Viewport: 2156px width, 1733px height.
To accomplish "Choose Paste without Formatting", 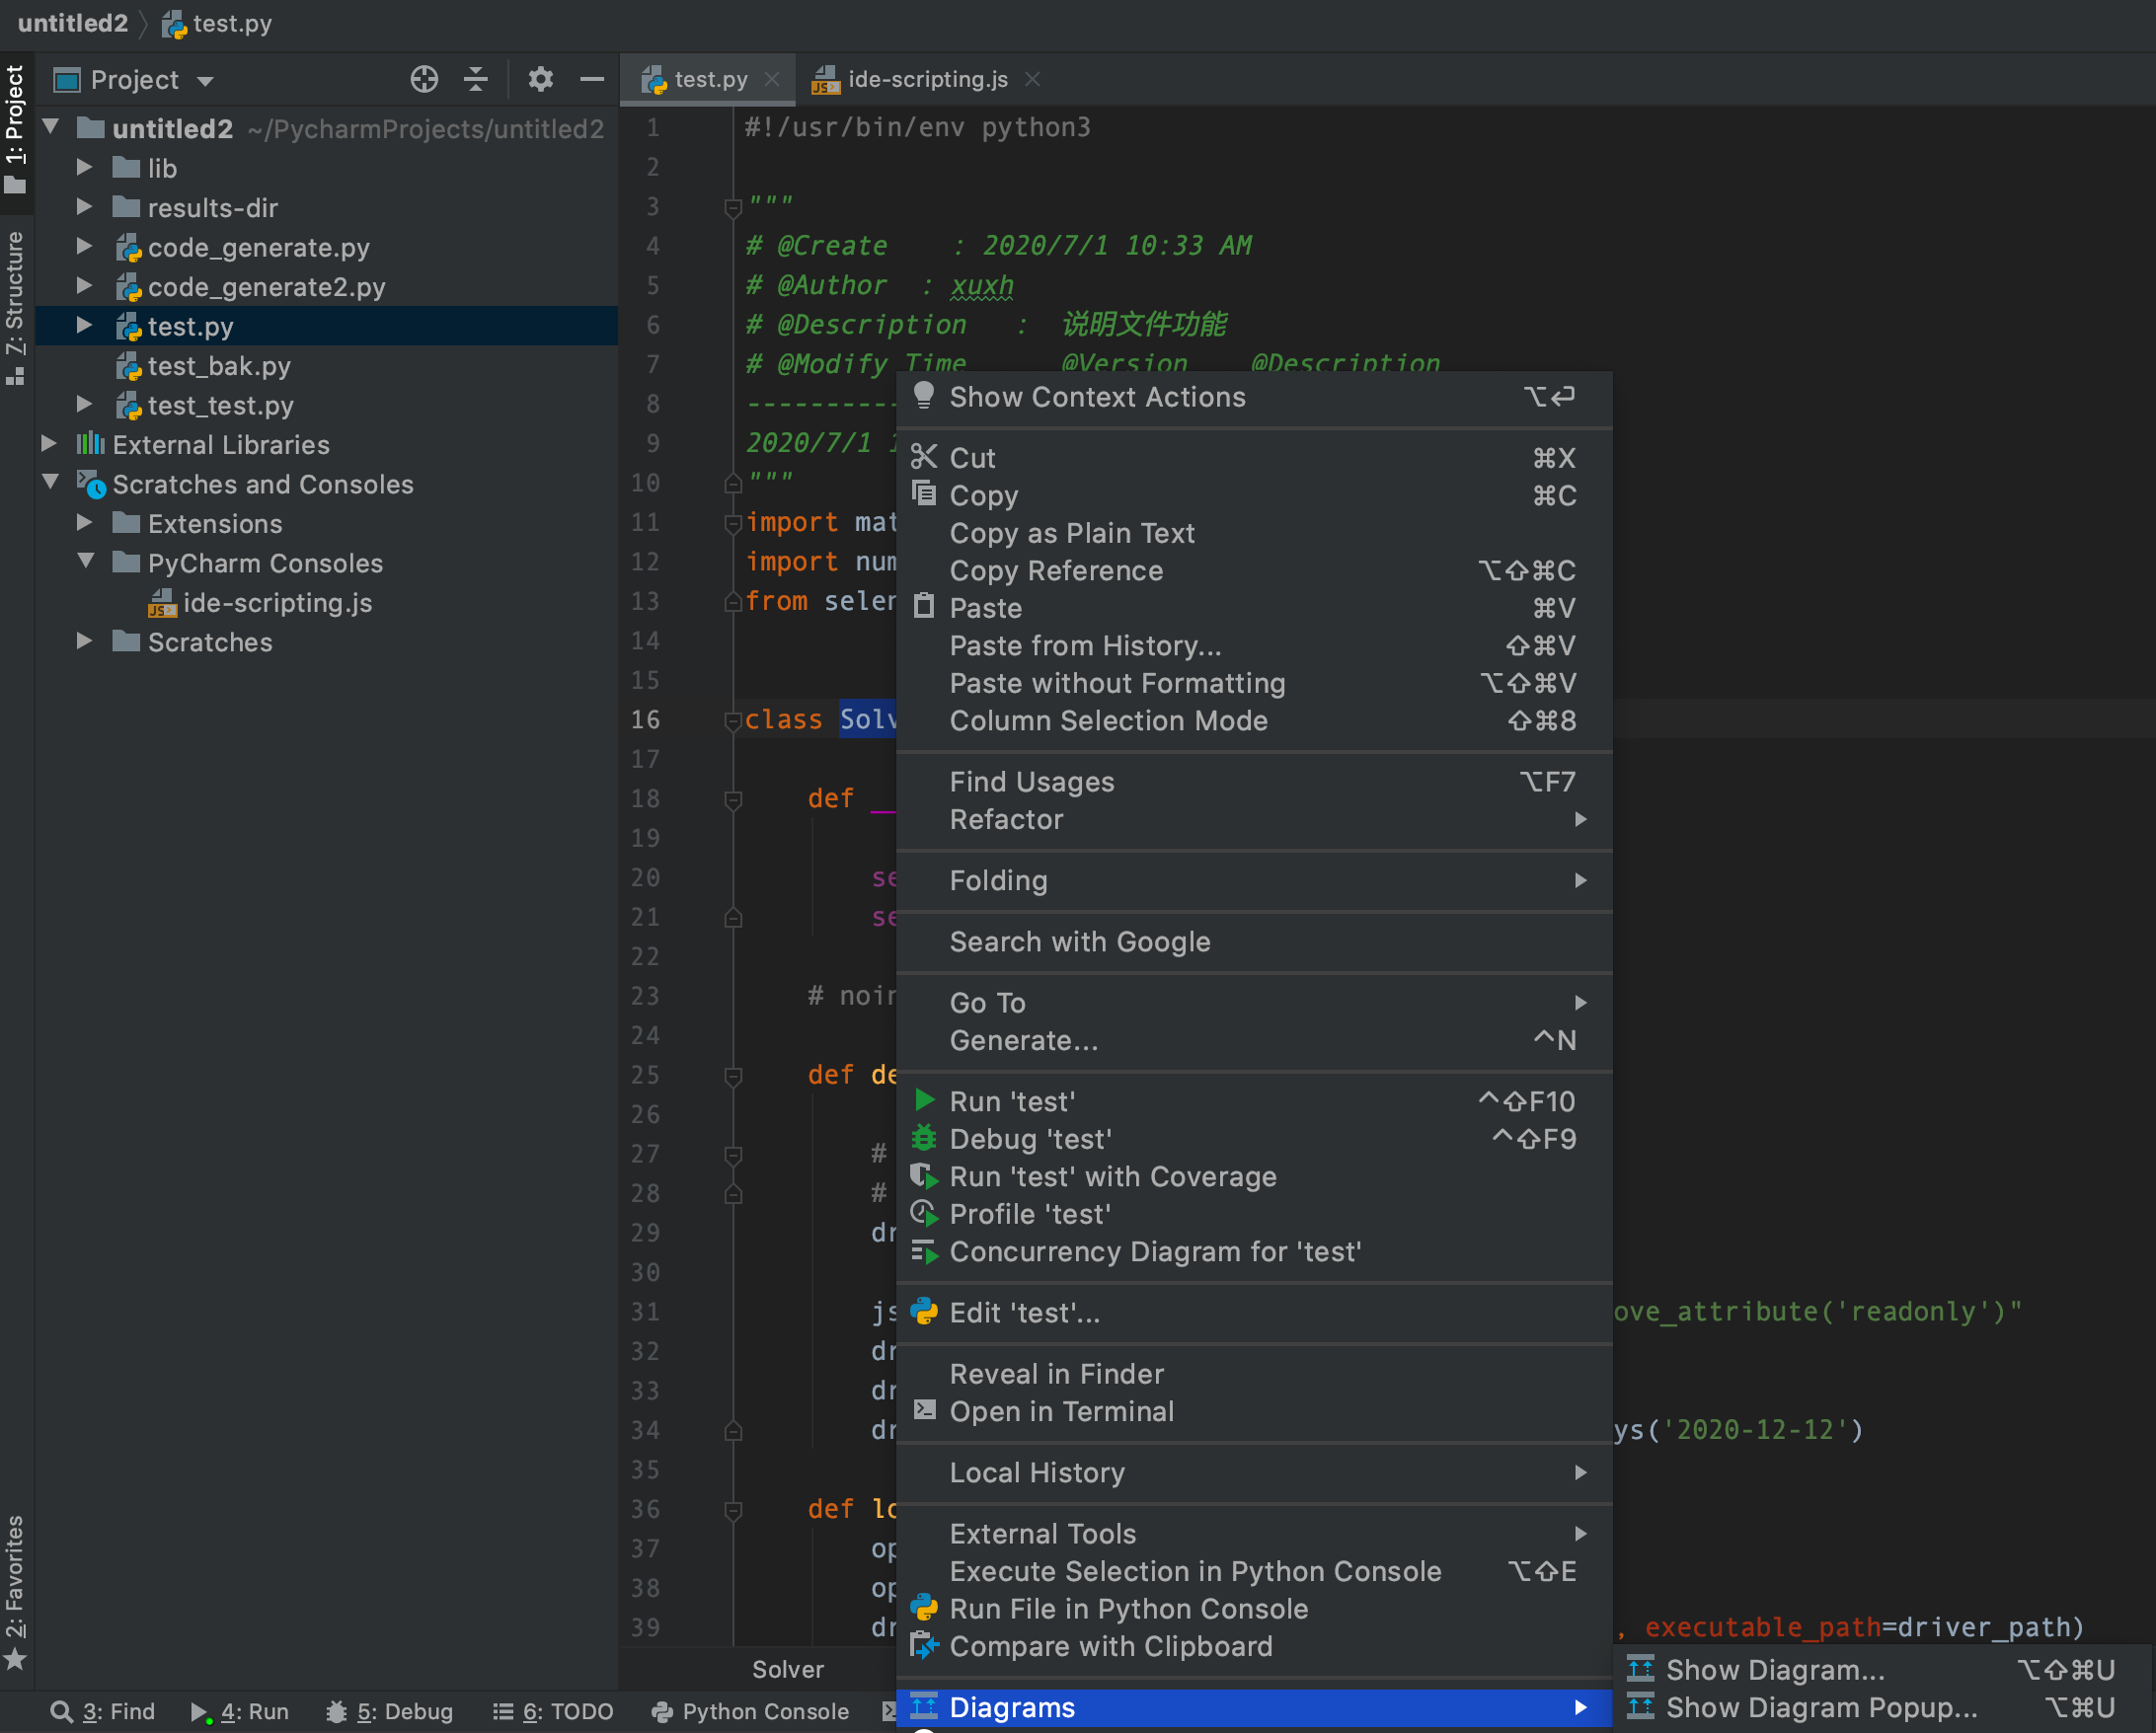I will point(1254,683).
